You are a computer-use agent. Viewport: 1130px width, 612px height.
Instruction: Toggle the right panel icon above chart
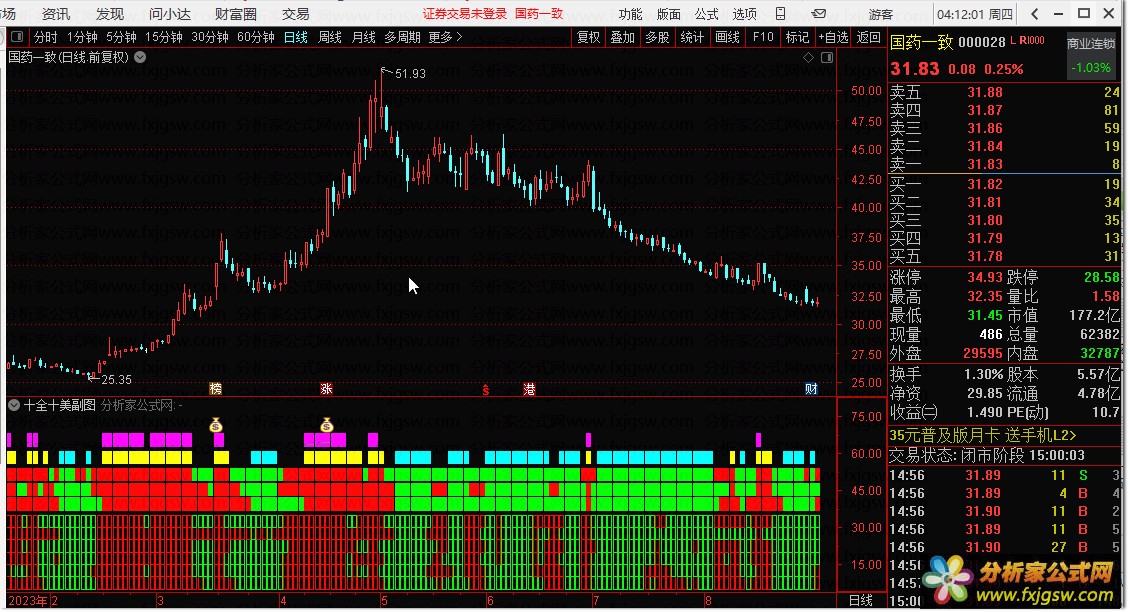pyautogui.click(x=827, y=58)
